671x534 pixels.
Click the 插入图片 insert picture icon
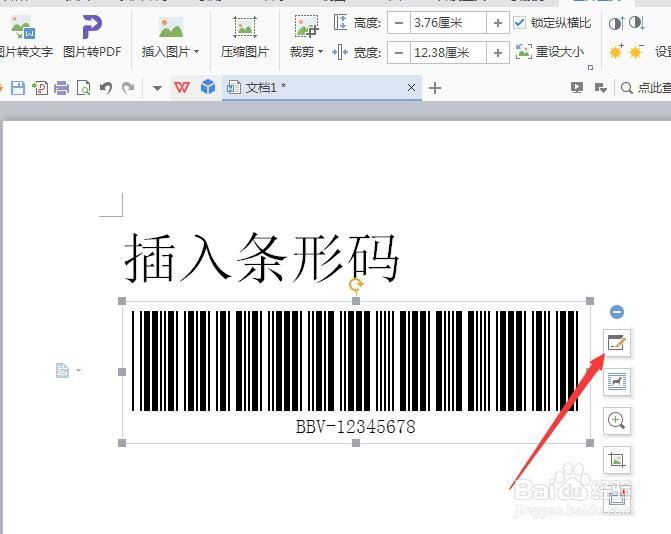coord(171,28)
